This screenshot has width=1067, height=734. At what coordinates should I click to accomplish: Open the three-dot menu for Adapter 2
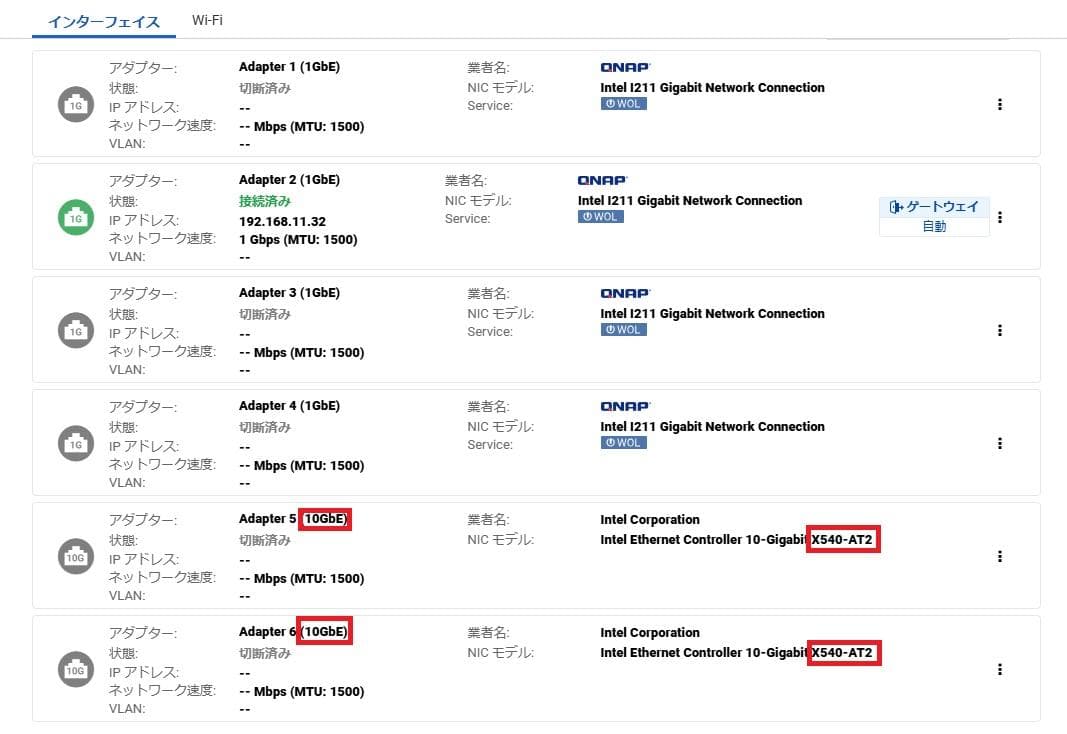999,217
